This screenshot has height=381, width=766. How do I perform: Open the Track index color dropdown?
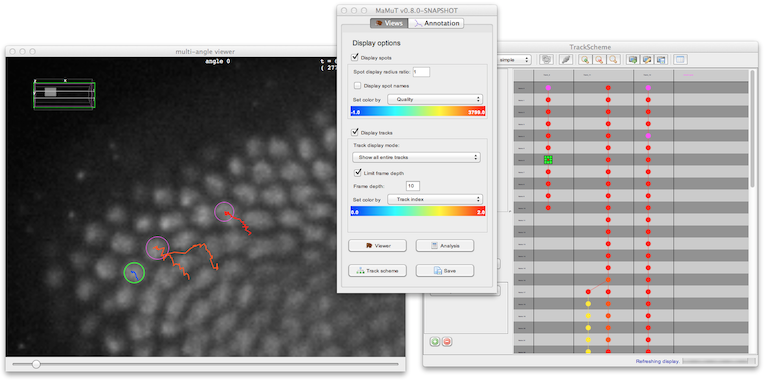click(435, 199)
